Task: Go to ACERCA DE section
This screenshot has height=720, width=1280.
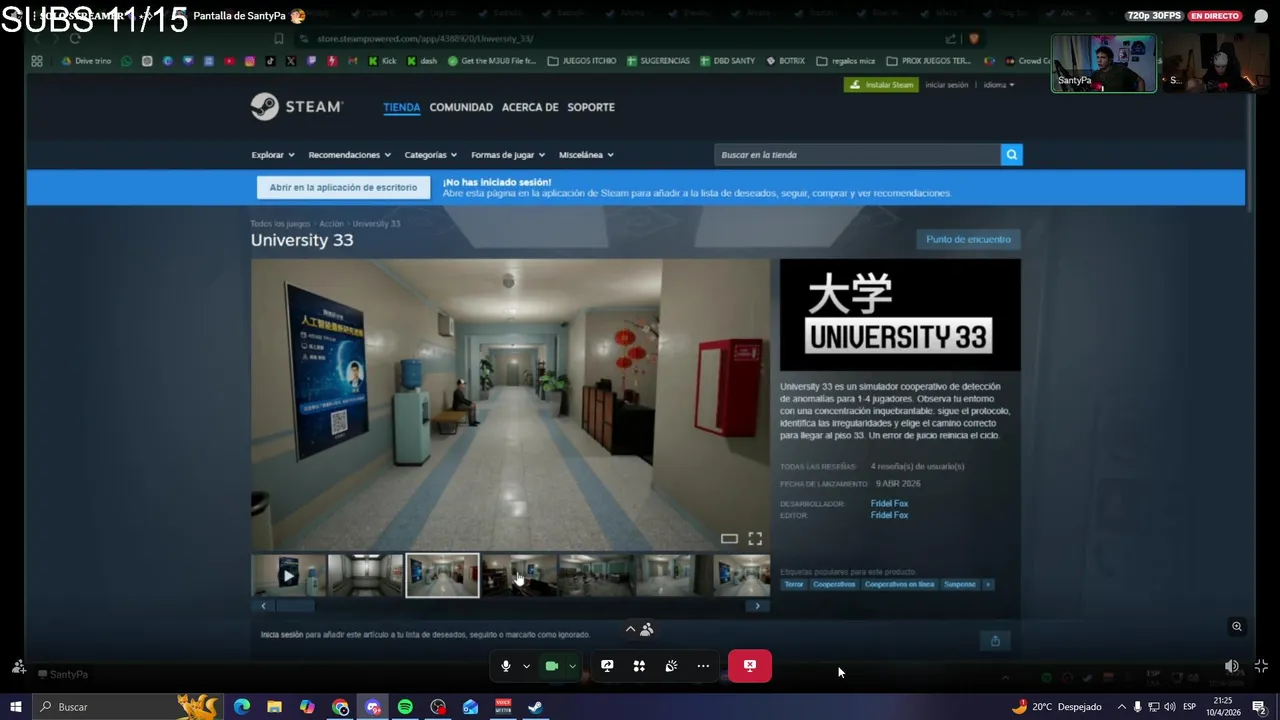Action: coord(530,107)
